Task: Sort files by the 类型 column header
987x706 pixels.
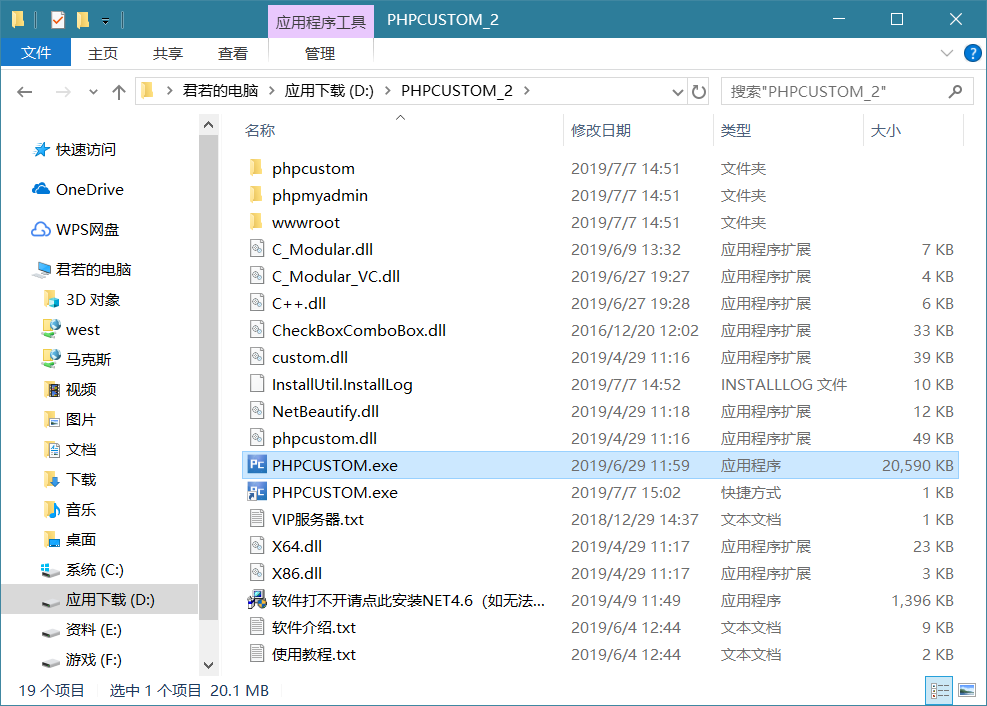Action: point(736,130)
